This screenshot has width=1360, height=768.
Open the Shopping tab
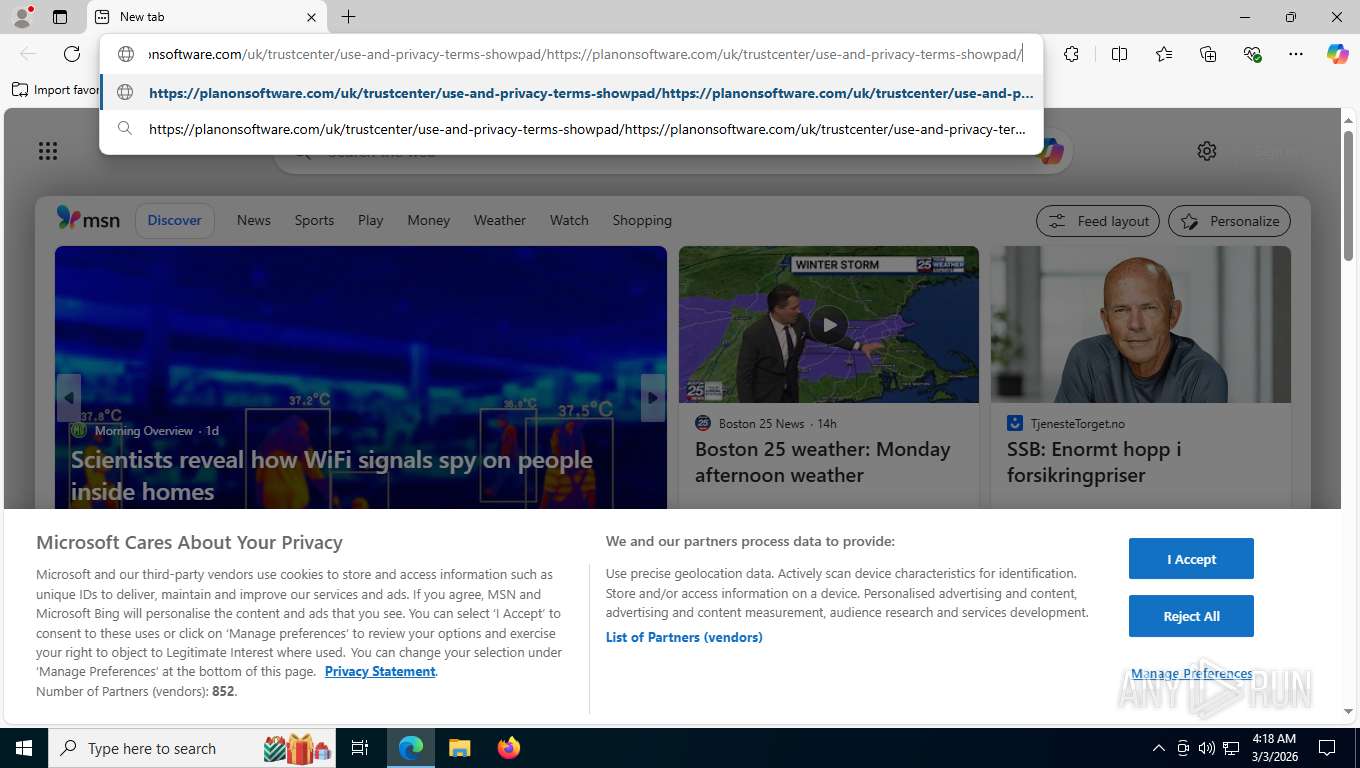[x=642, y=220]
